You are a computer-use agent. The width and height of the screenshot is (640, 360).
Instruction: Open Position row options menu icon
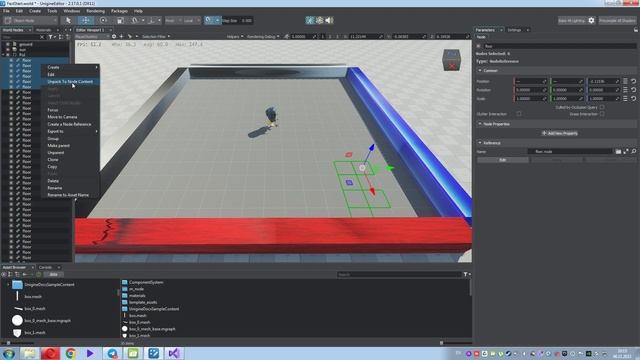625,81
